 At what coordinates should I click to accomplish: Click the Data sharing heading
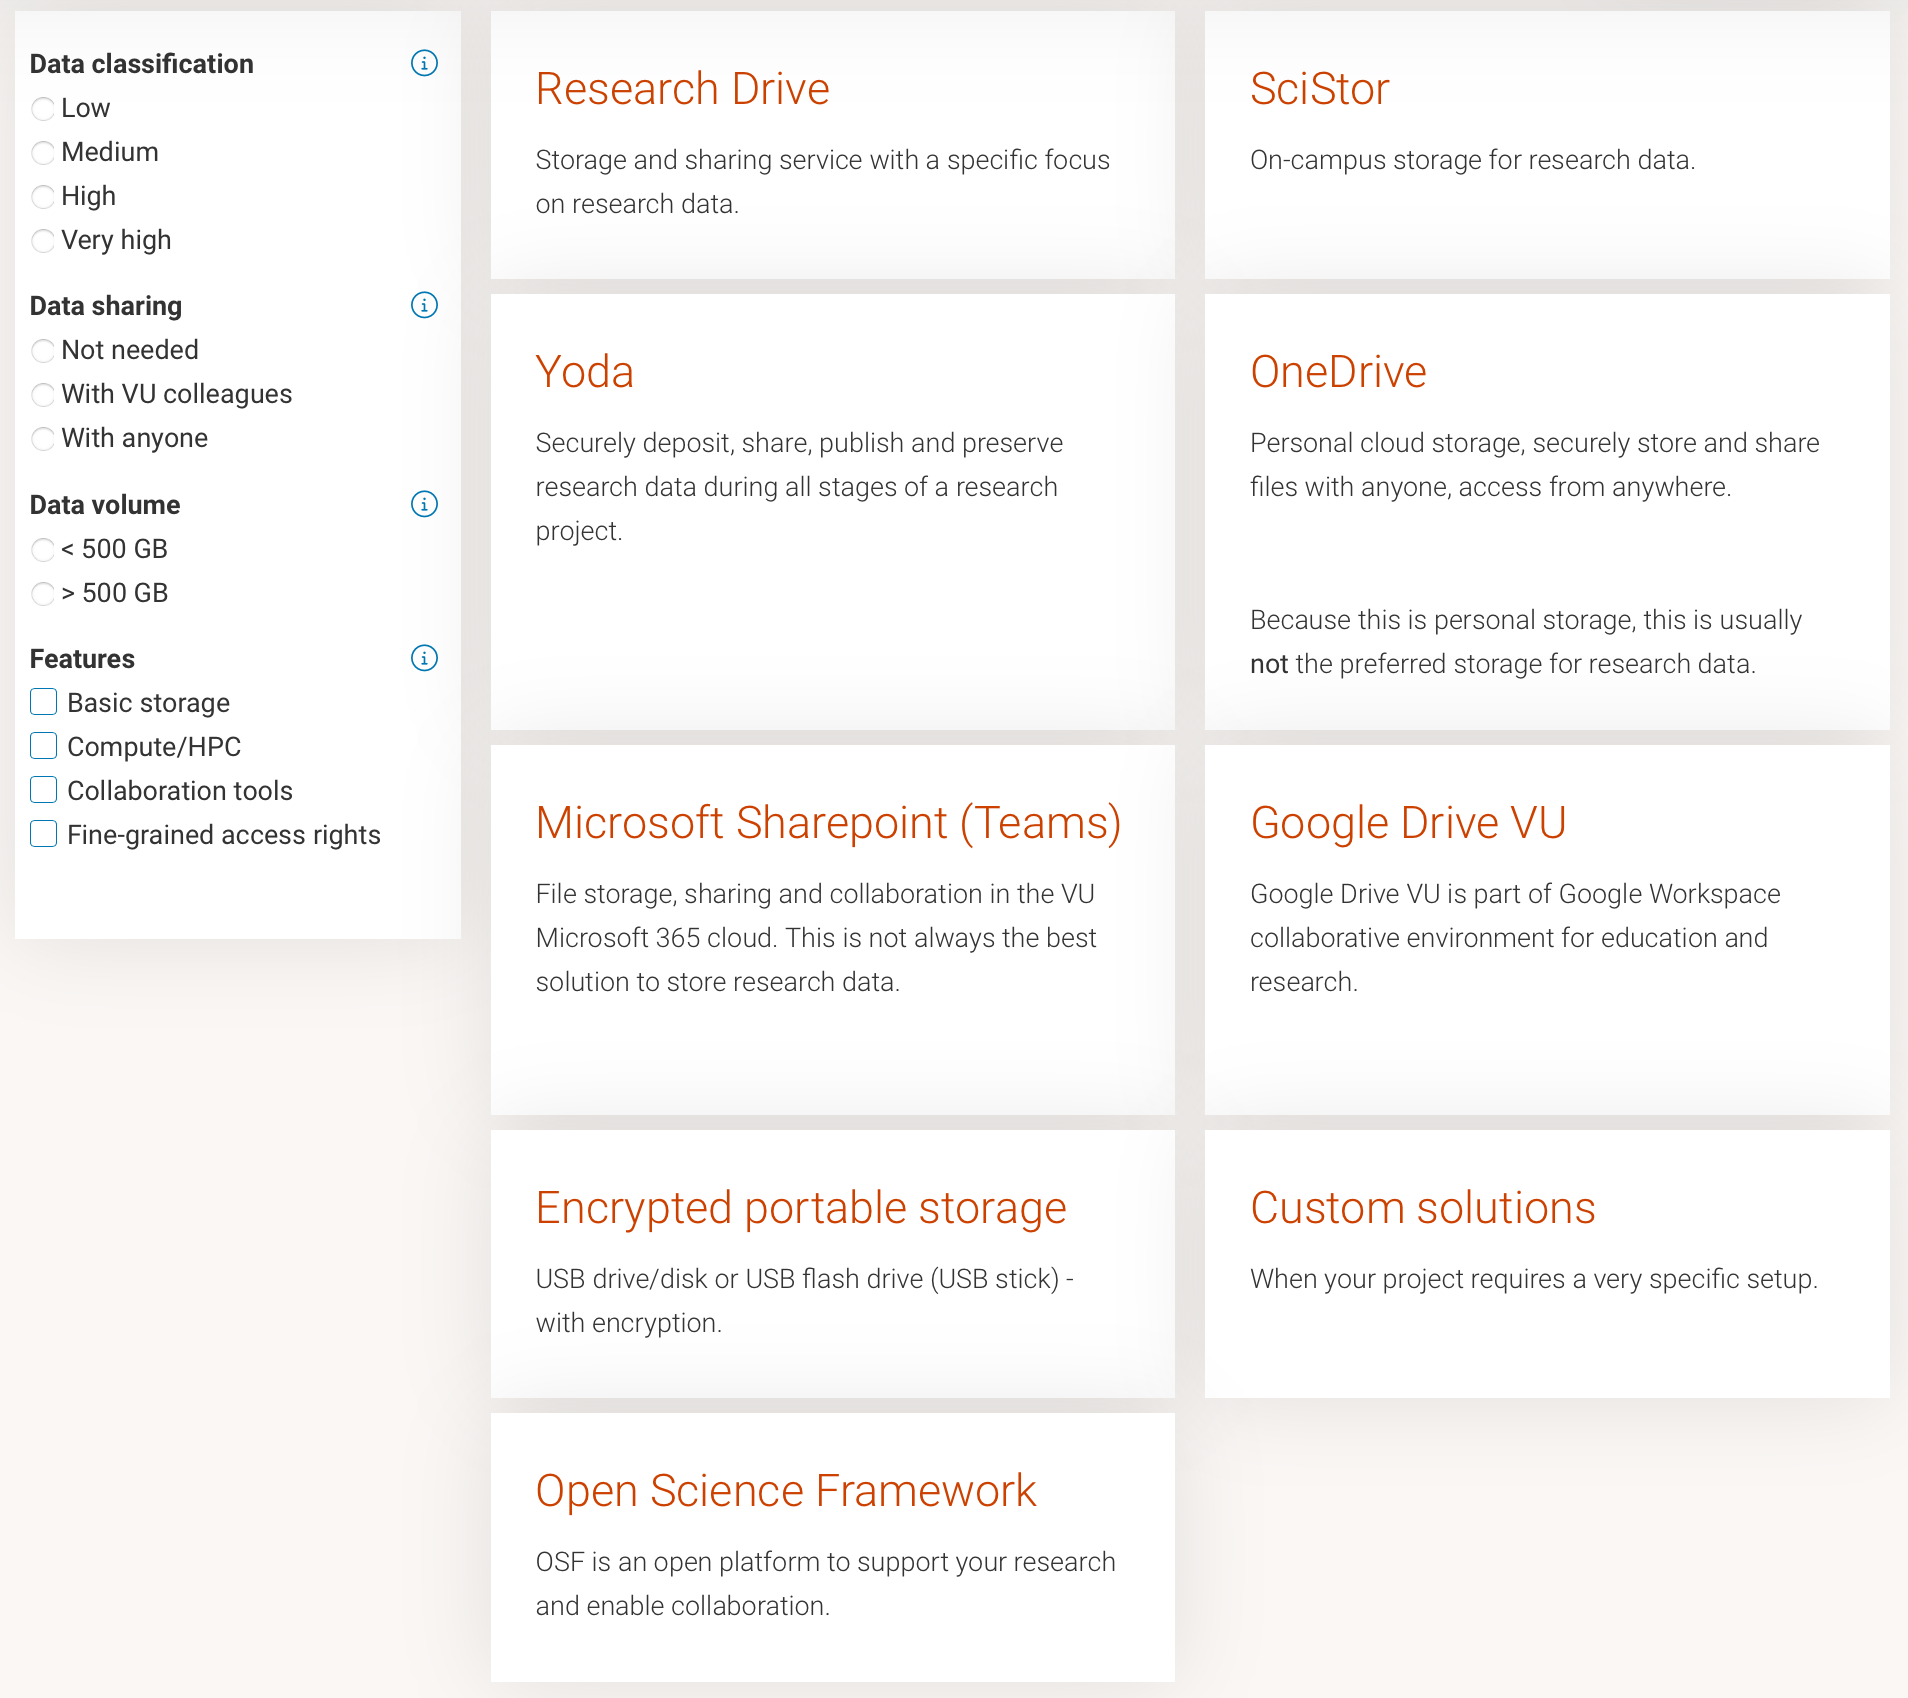click(106, 306)
